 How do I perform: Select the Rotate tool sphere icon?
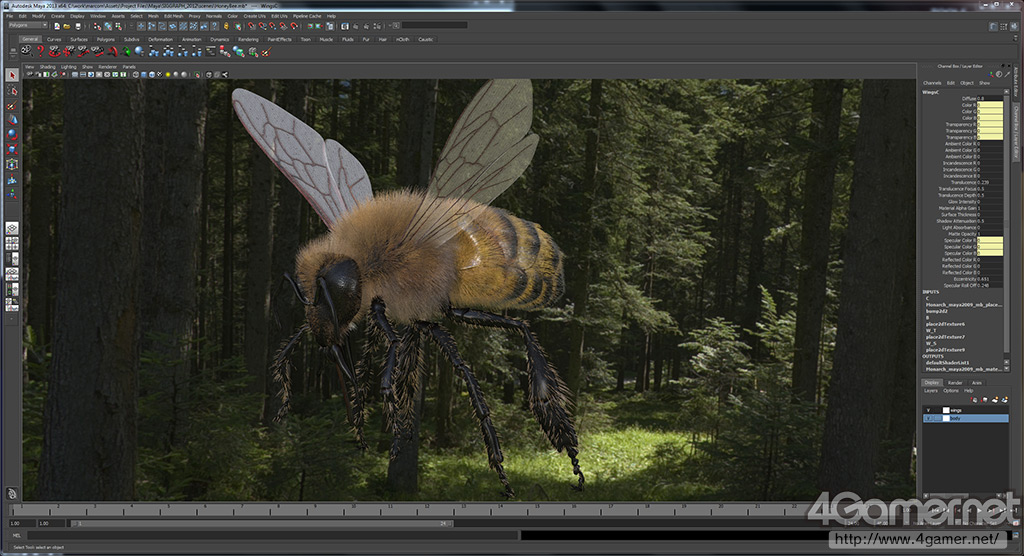tap(12, 133)
